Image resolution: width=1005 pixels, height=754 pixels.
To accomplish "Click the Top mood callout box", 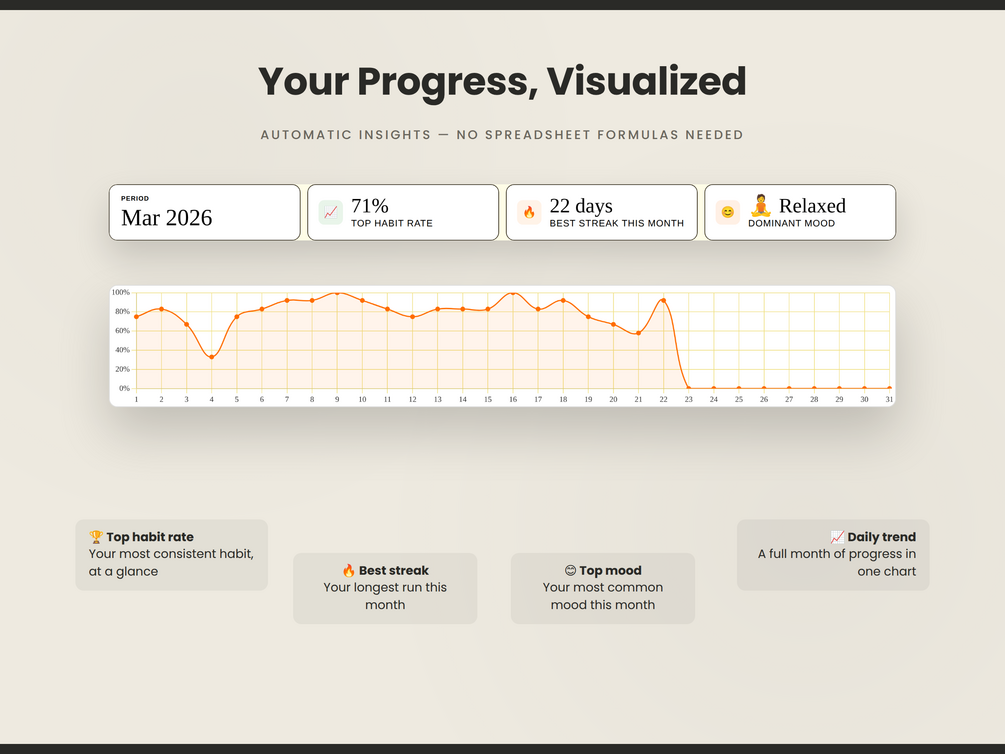I will [603, 588].
